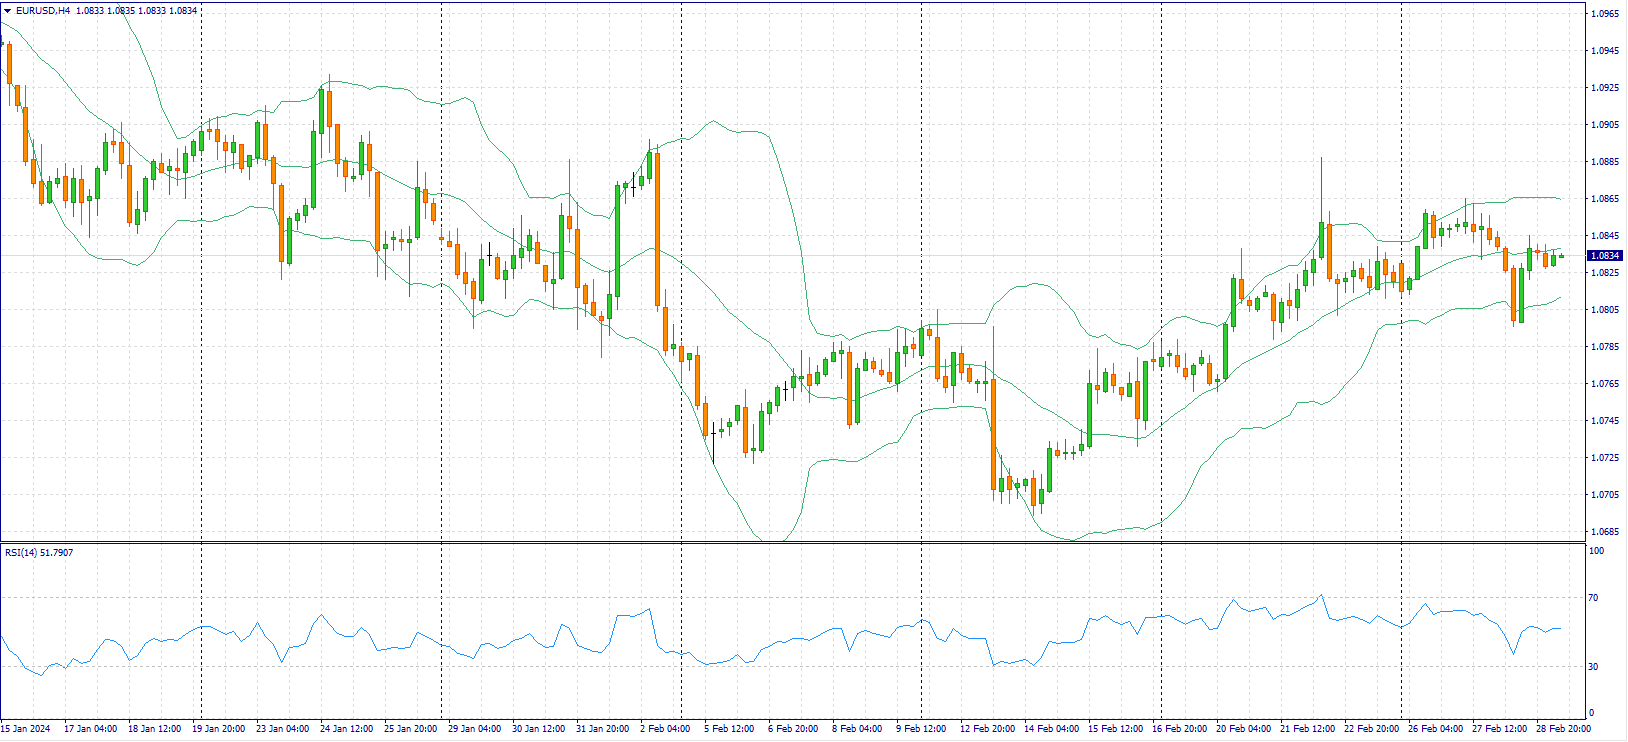The image size is (1628, 742).
Task: Click the 2 Feb 04:00 time label
Action: tap(665, 729)
